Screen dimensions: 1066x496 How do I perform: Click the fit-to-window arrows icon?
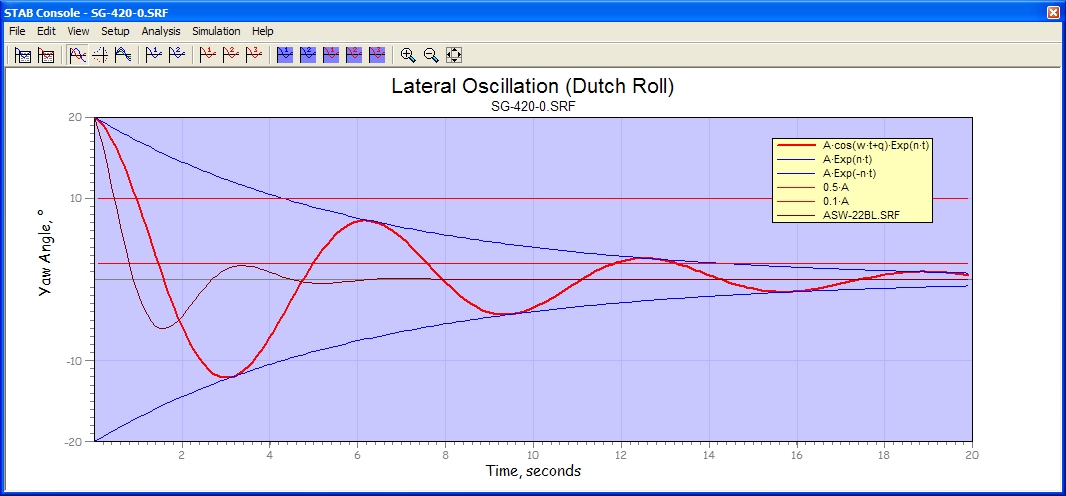point(454,56)
